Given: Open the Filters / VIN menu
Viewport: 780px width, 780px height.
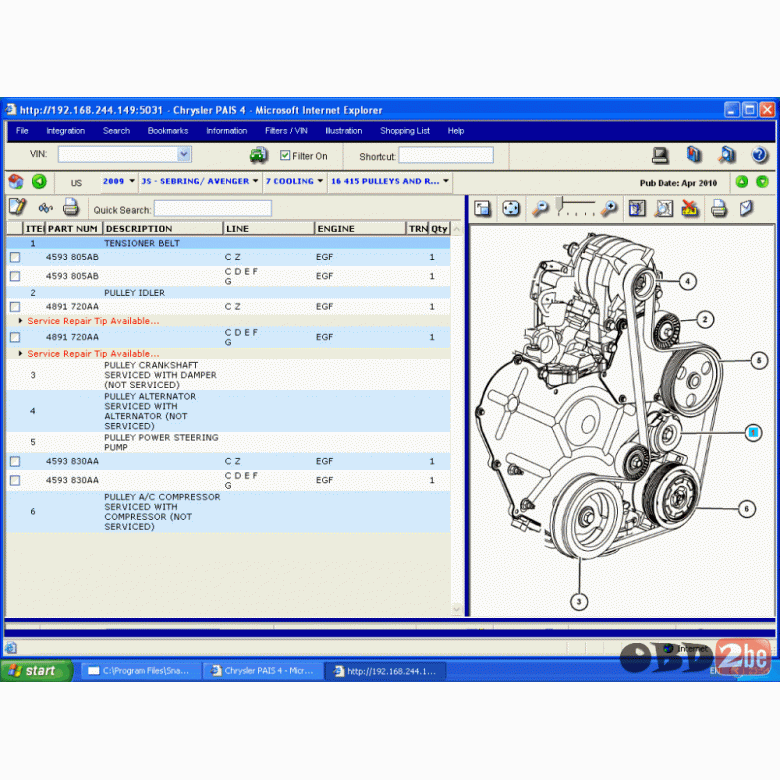Looking at the screenshot, I should [286, 131].
